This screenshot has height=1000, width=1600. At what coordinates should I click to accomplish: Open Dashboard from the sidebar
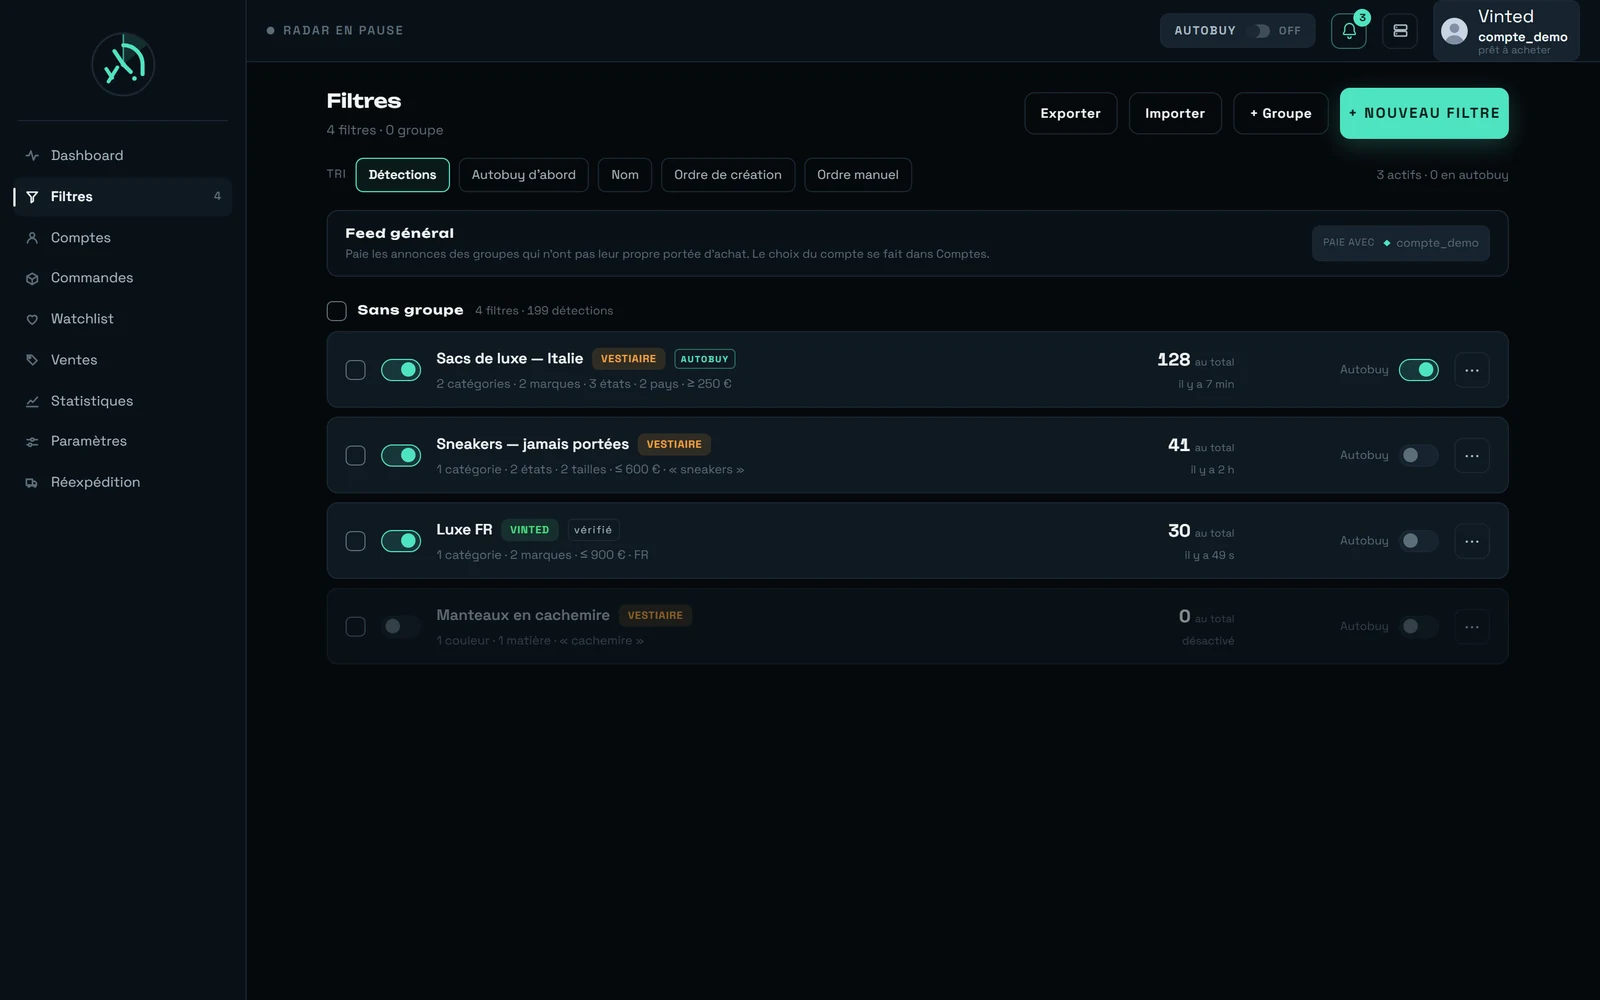[x=123, y=155]
